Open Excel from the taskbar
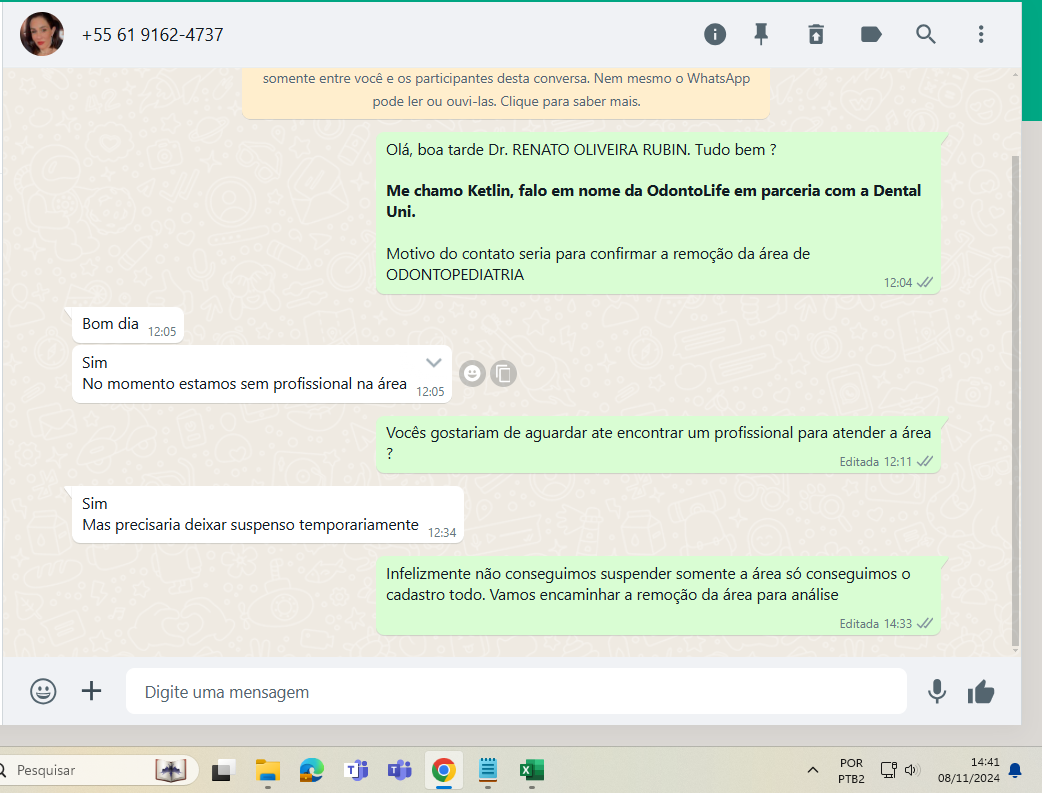 [532, 770]
